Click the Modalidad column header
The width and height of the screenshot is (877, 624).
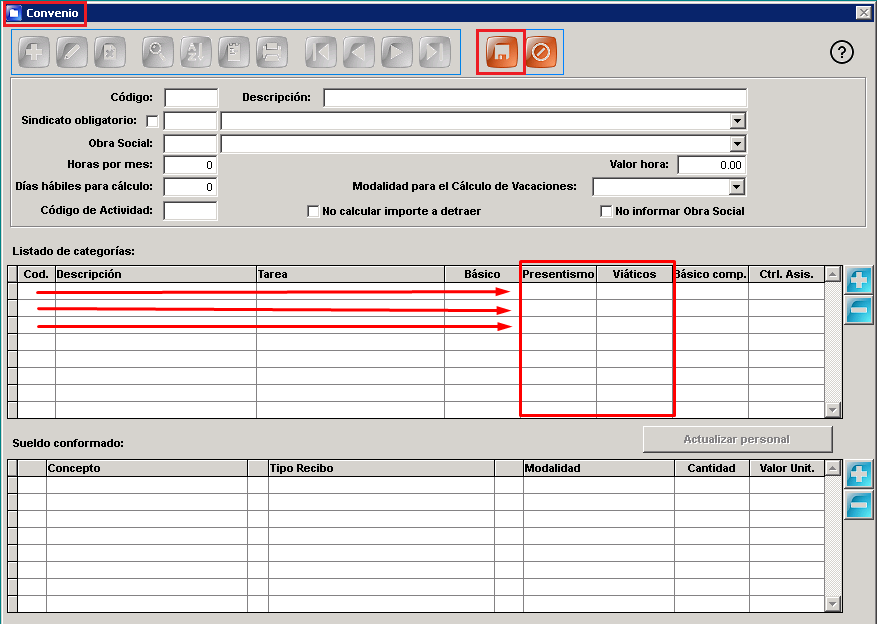pyautogui.click(x=598, y=468)
